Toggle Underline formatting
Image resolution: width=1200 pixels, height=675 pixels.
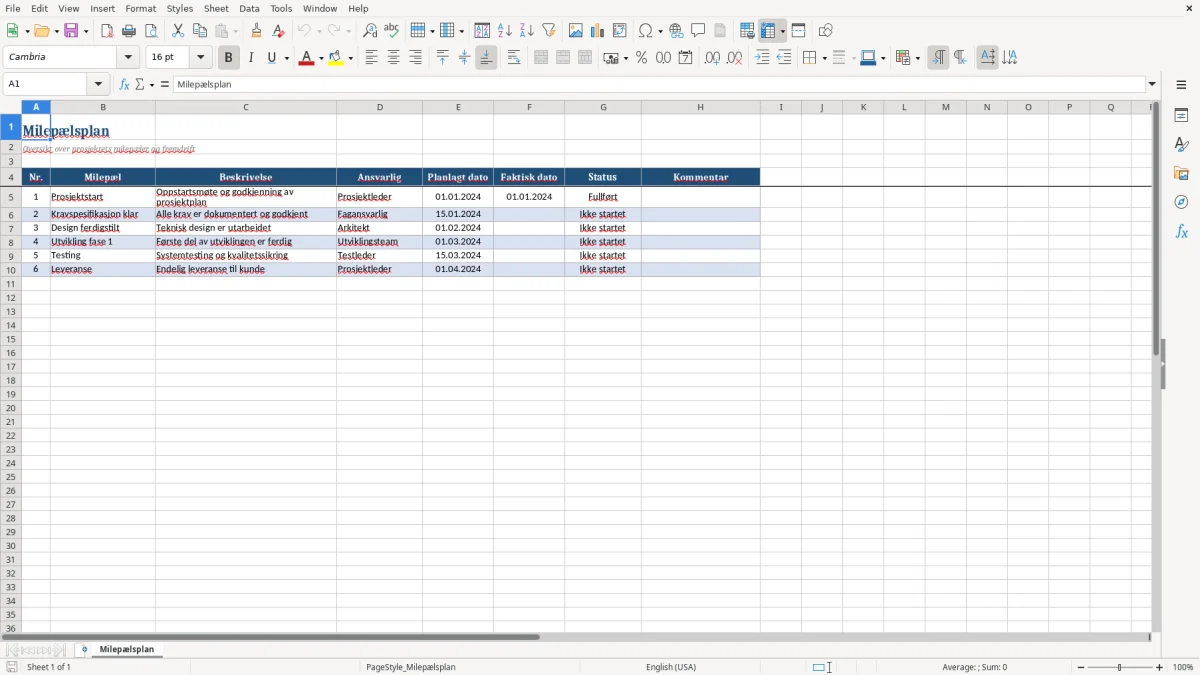[x=271, y=58]
